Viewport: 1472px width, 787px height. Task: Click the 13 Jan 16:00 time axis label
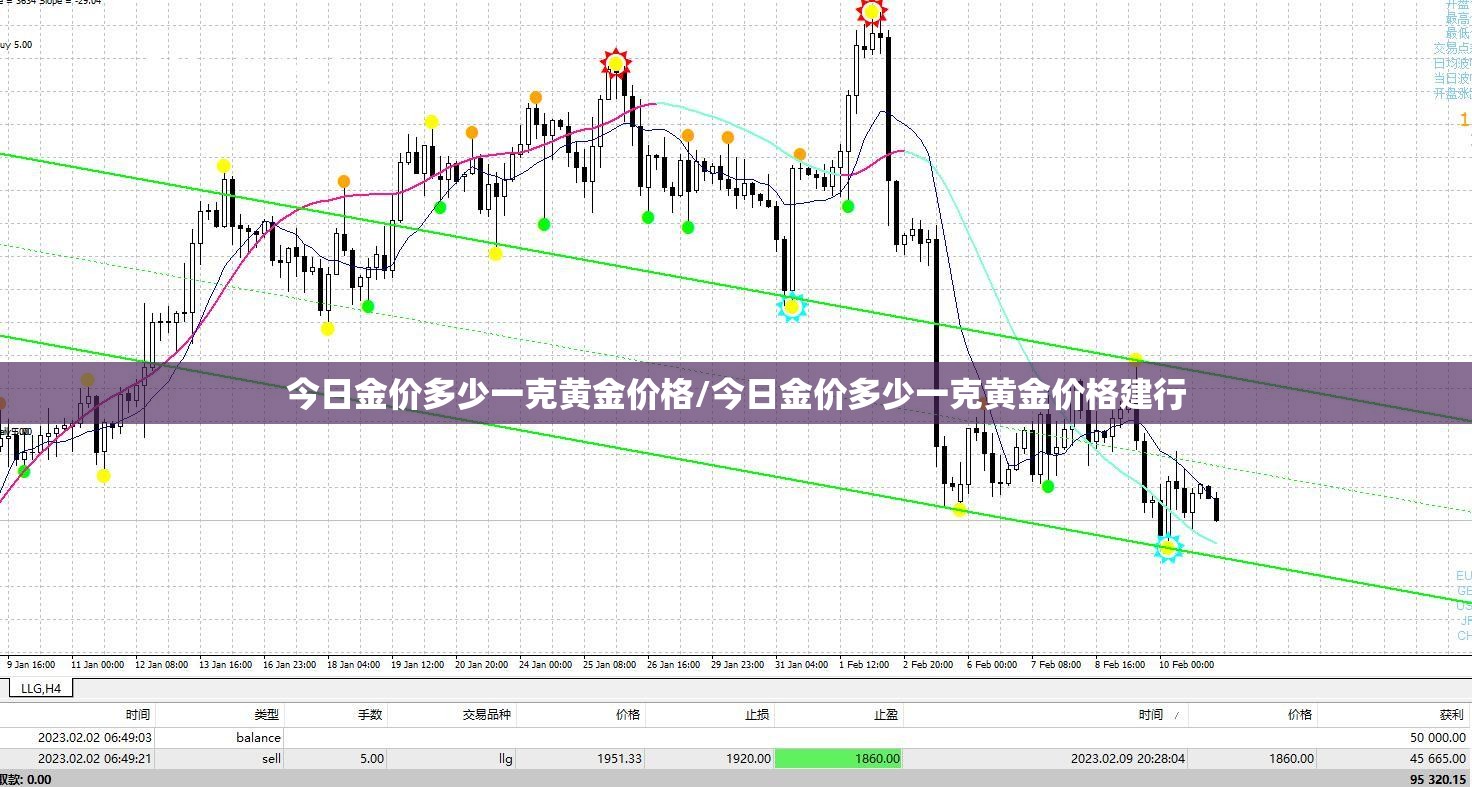pyautogui.click(x=225, y=664)
